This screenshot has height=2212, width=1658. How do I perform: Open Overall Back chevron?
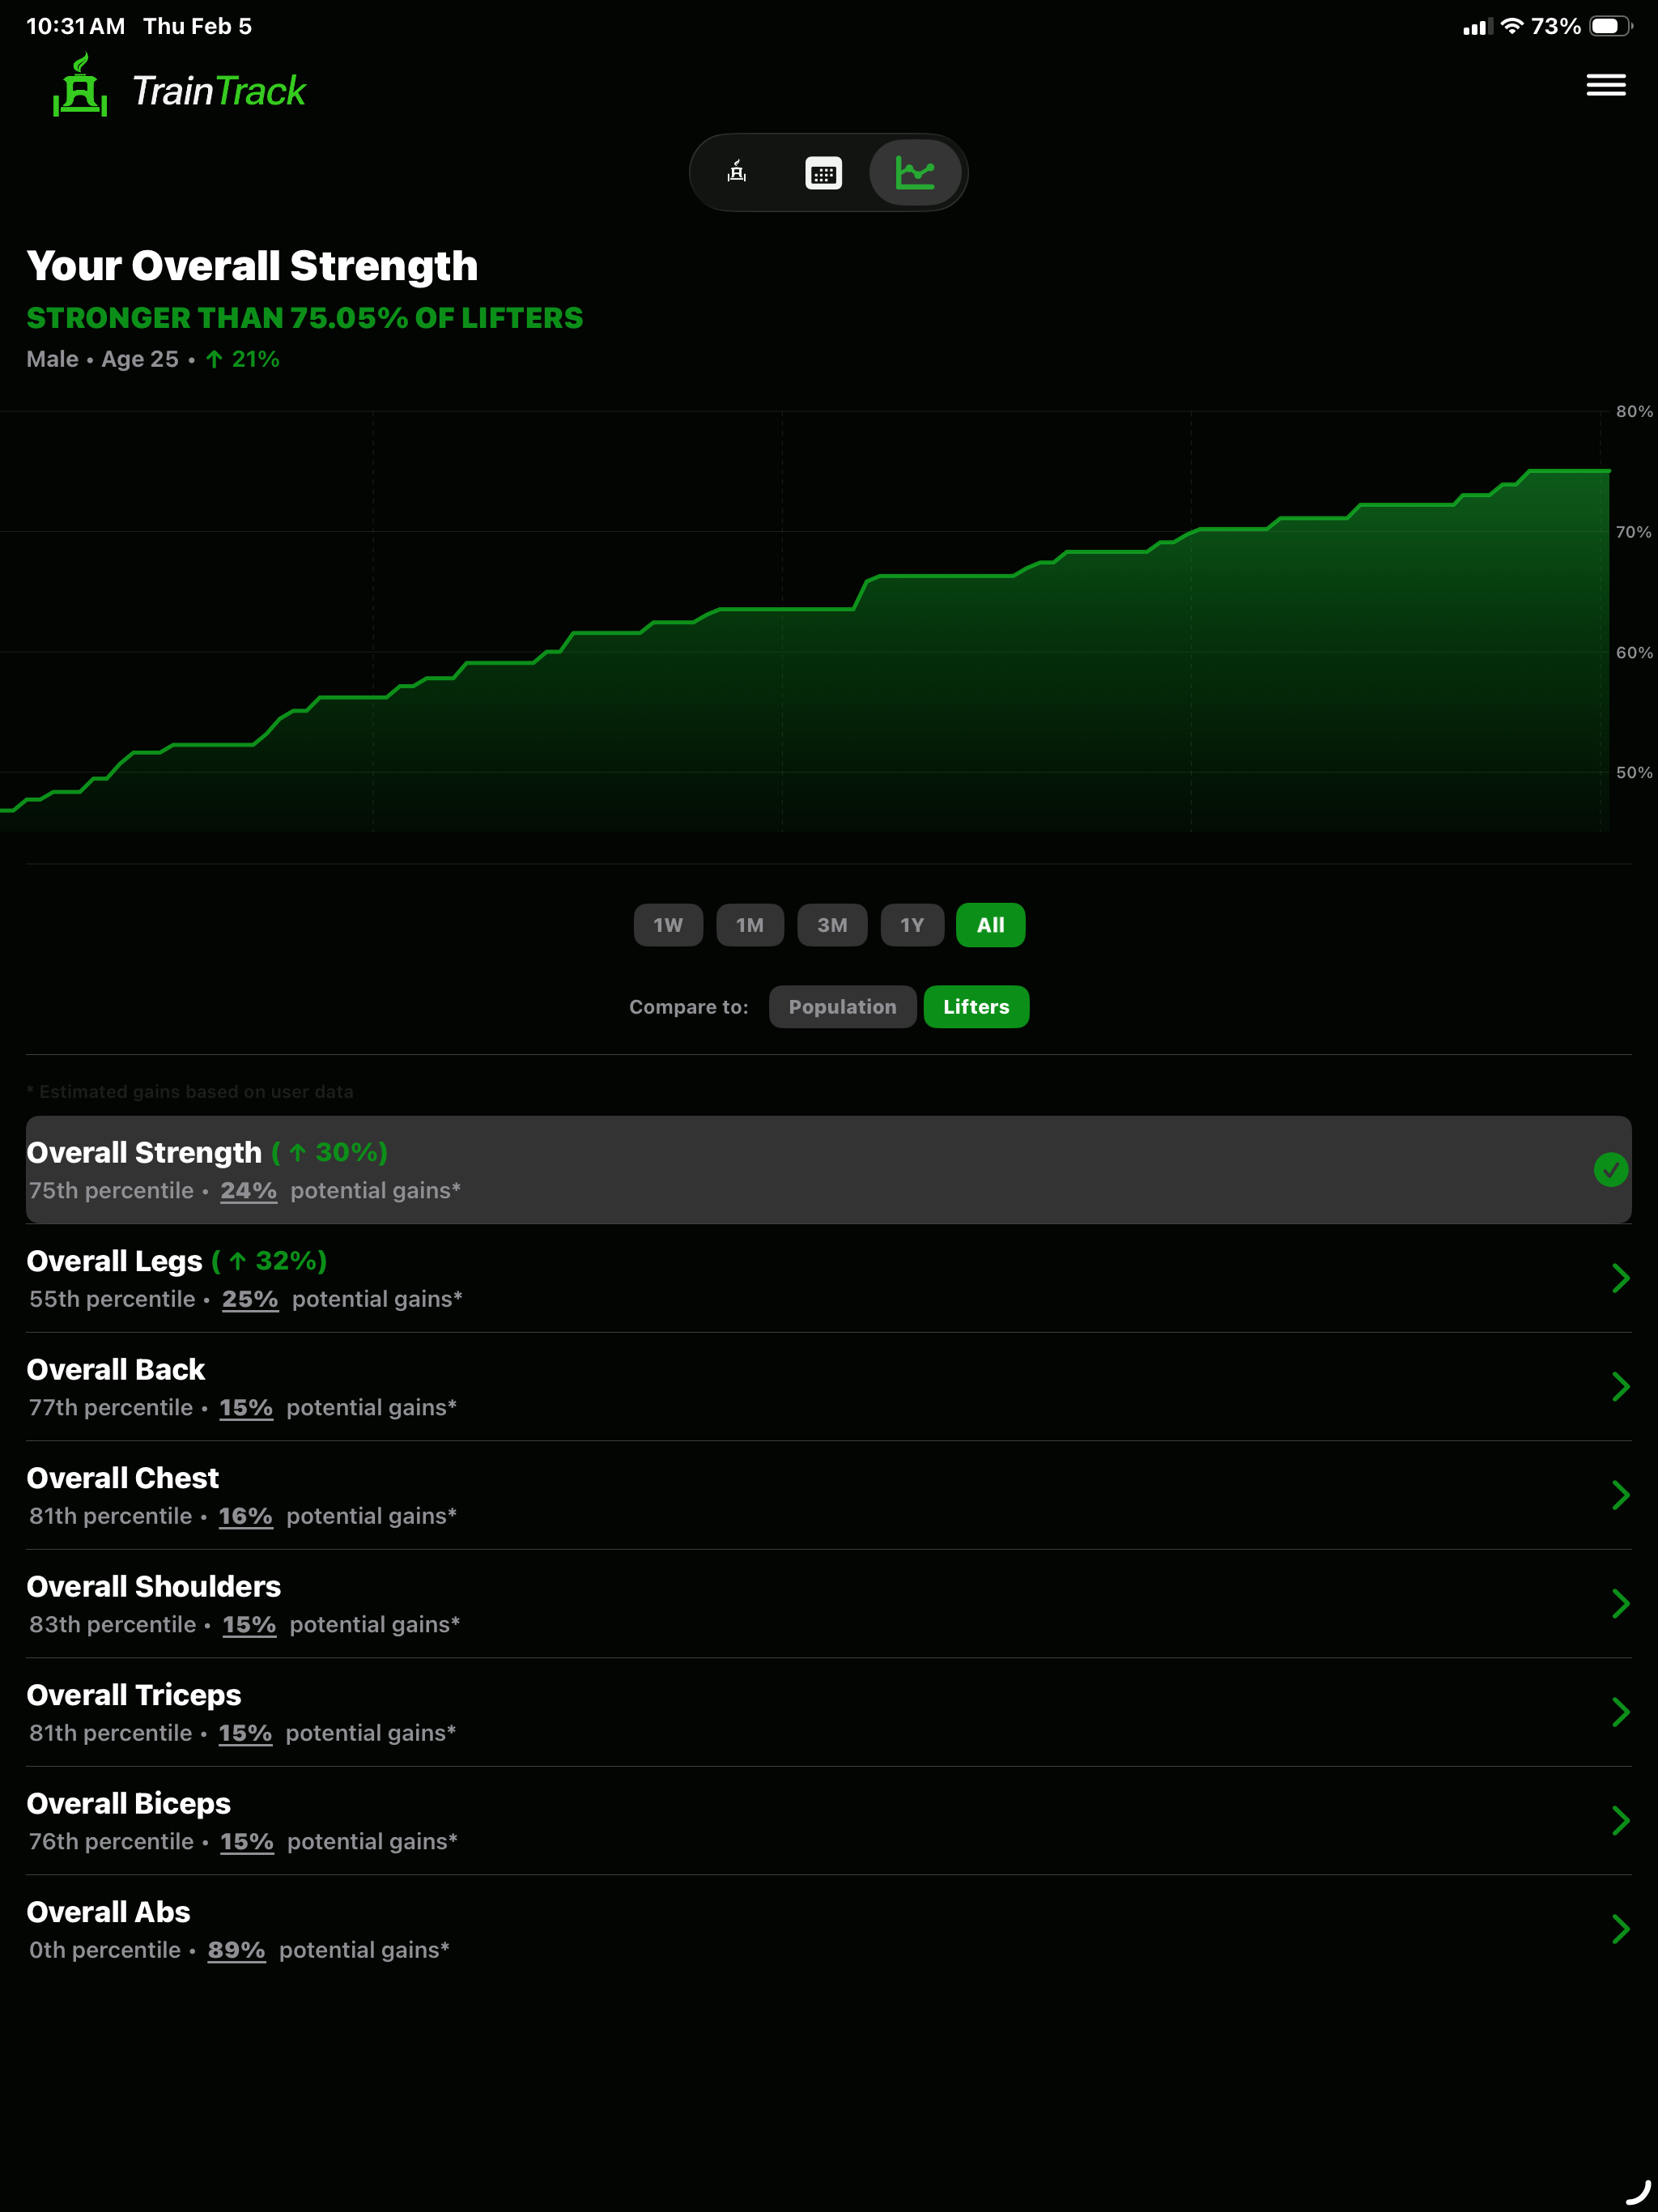click(x=1621, y=1386)
